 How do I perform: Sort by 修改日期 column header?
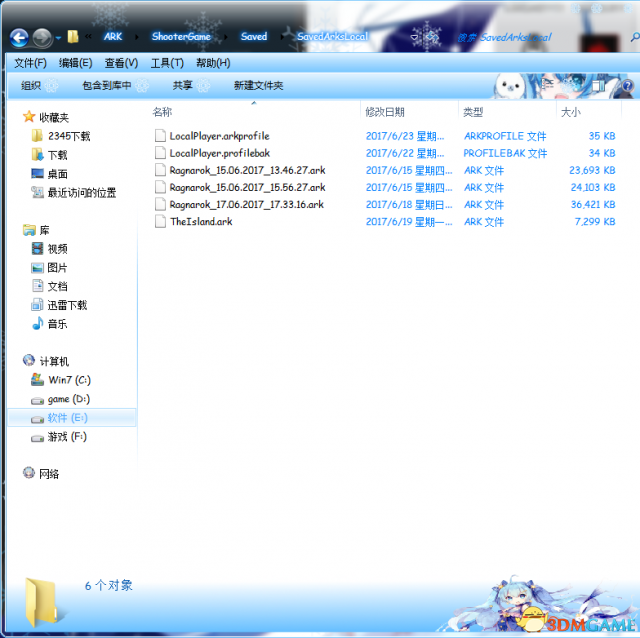click(385, 112)
